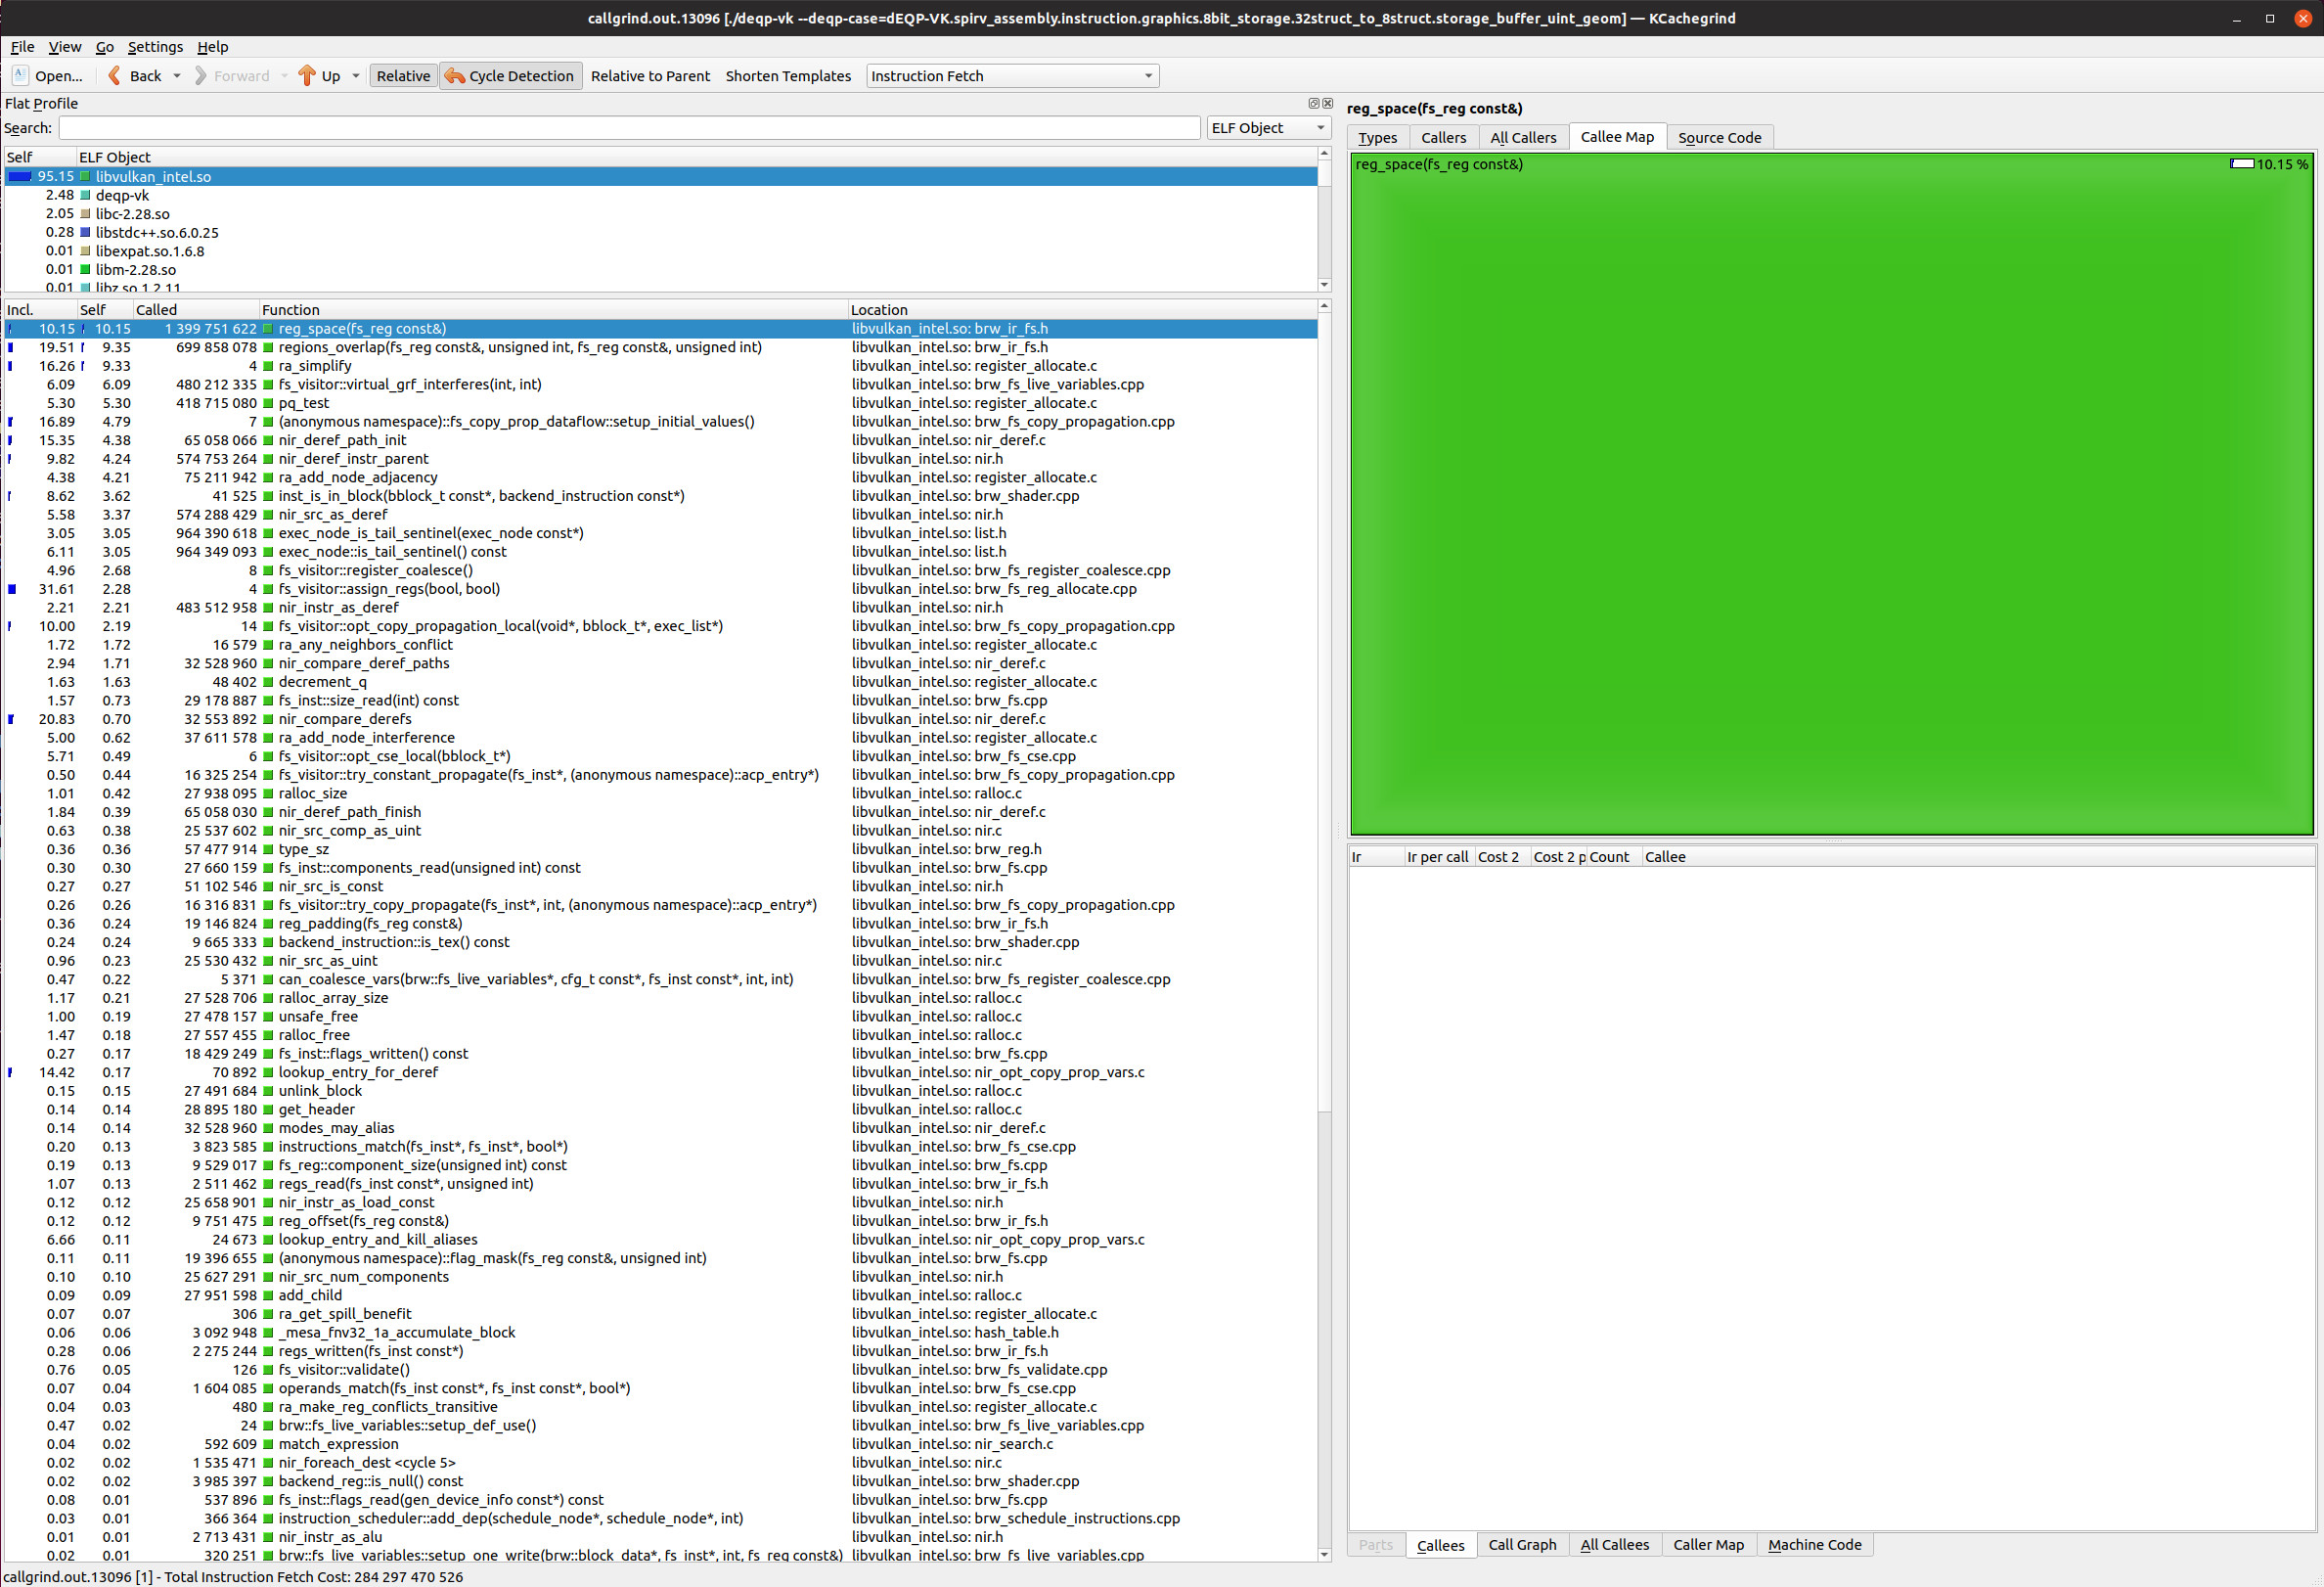This screenshot has height=1587, width=2324.
Task: Click the Forward arrow icon
Action: pos(200,75)
